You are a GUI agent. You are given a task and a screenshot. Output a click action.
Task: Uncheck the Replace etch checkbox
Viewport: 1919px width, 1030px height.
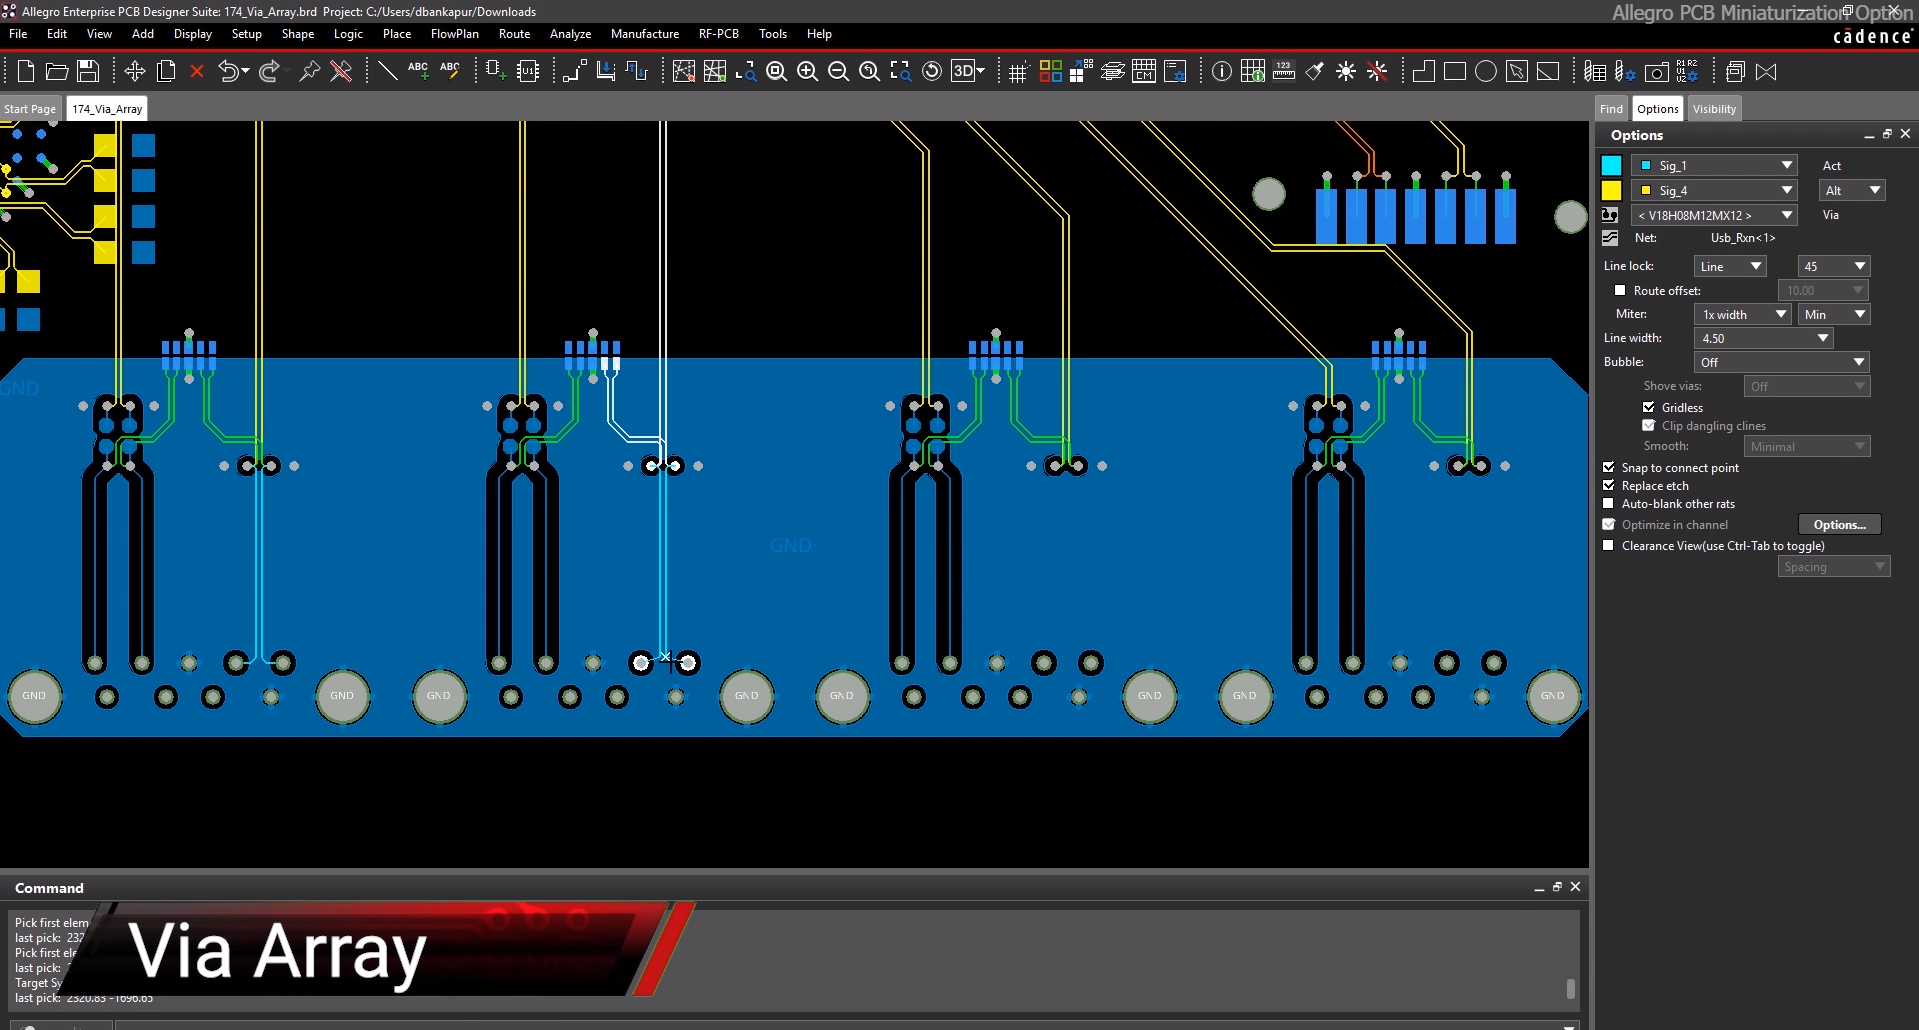(1609, 486)
